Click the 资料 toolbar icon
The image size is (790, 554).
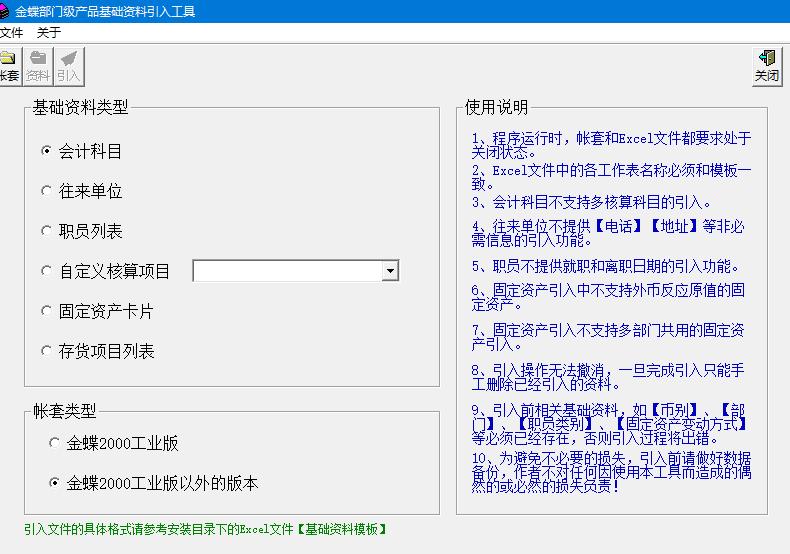[38, 66]
